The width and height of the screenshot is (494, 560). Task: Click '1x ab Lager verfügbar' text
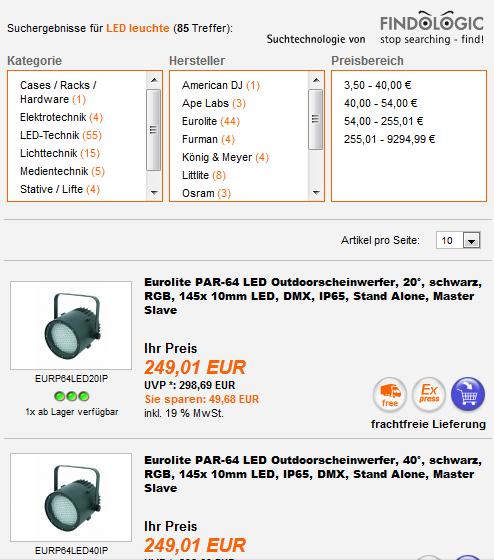coord(71,412)
